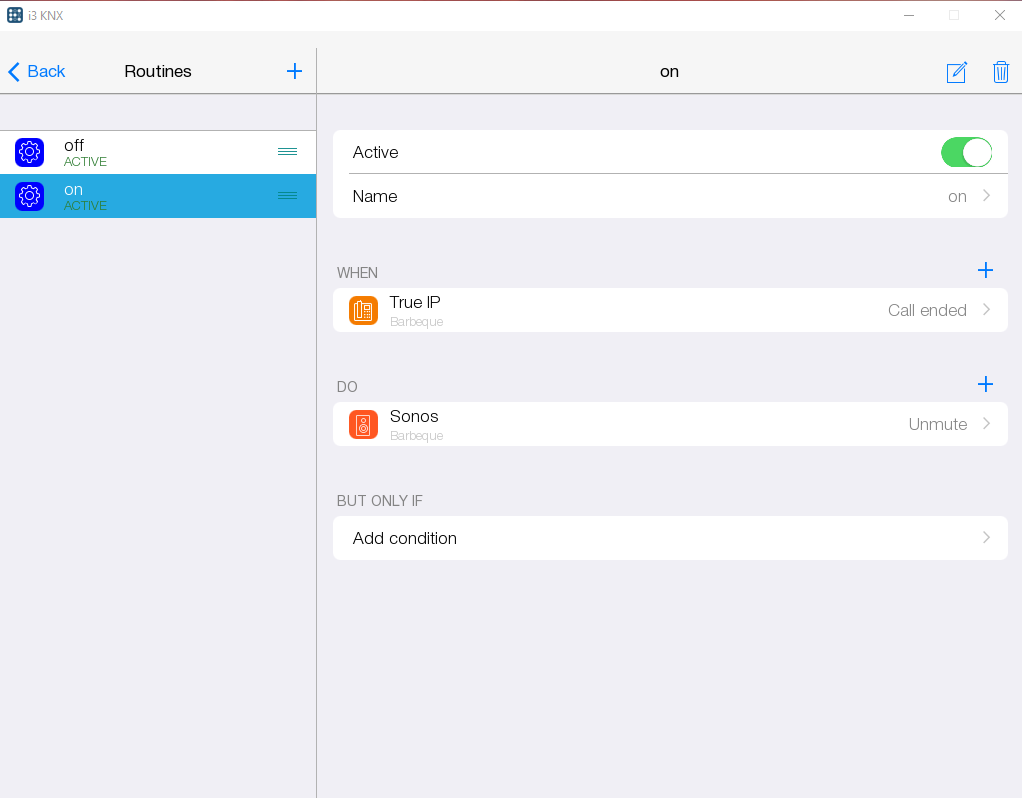Add a new WHEN trigger

(985, 270)
